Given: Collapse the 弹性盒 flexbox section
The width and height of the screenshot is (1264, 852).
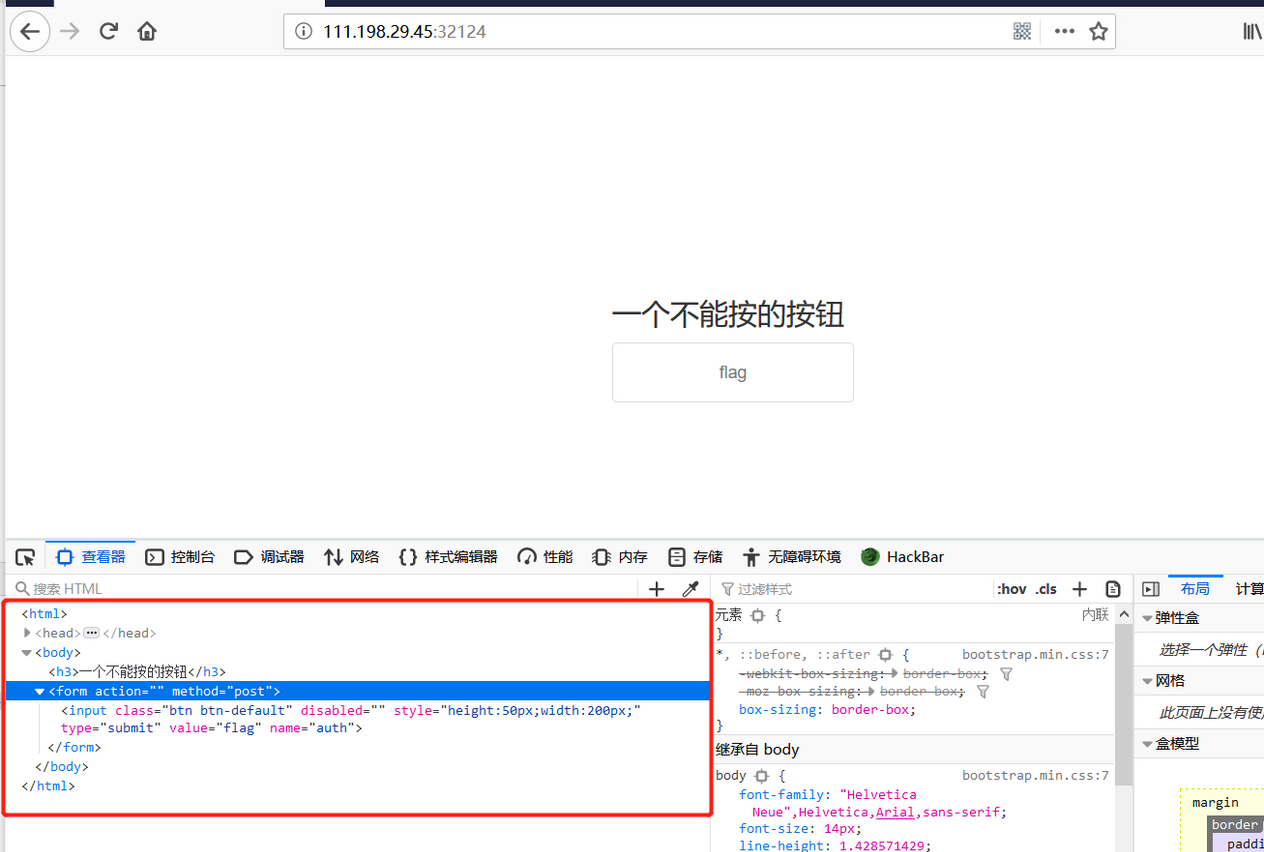Looking at the screenshot, I should click(x=1147, y=619).
